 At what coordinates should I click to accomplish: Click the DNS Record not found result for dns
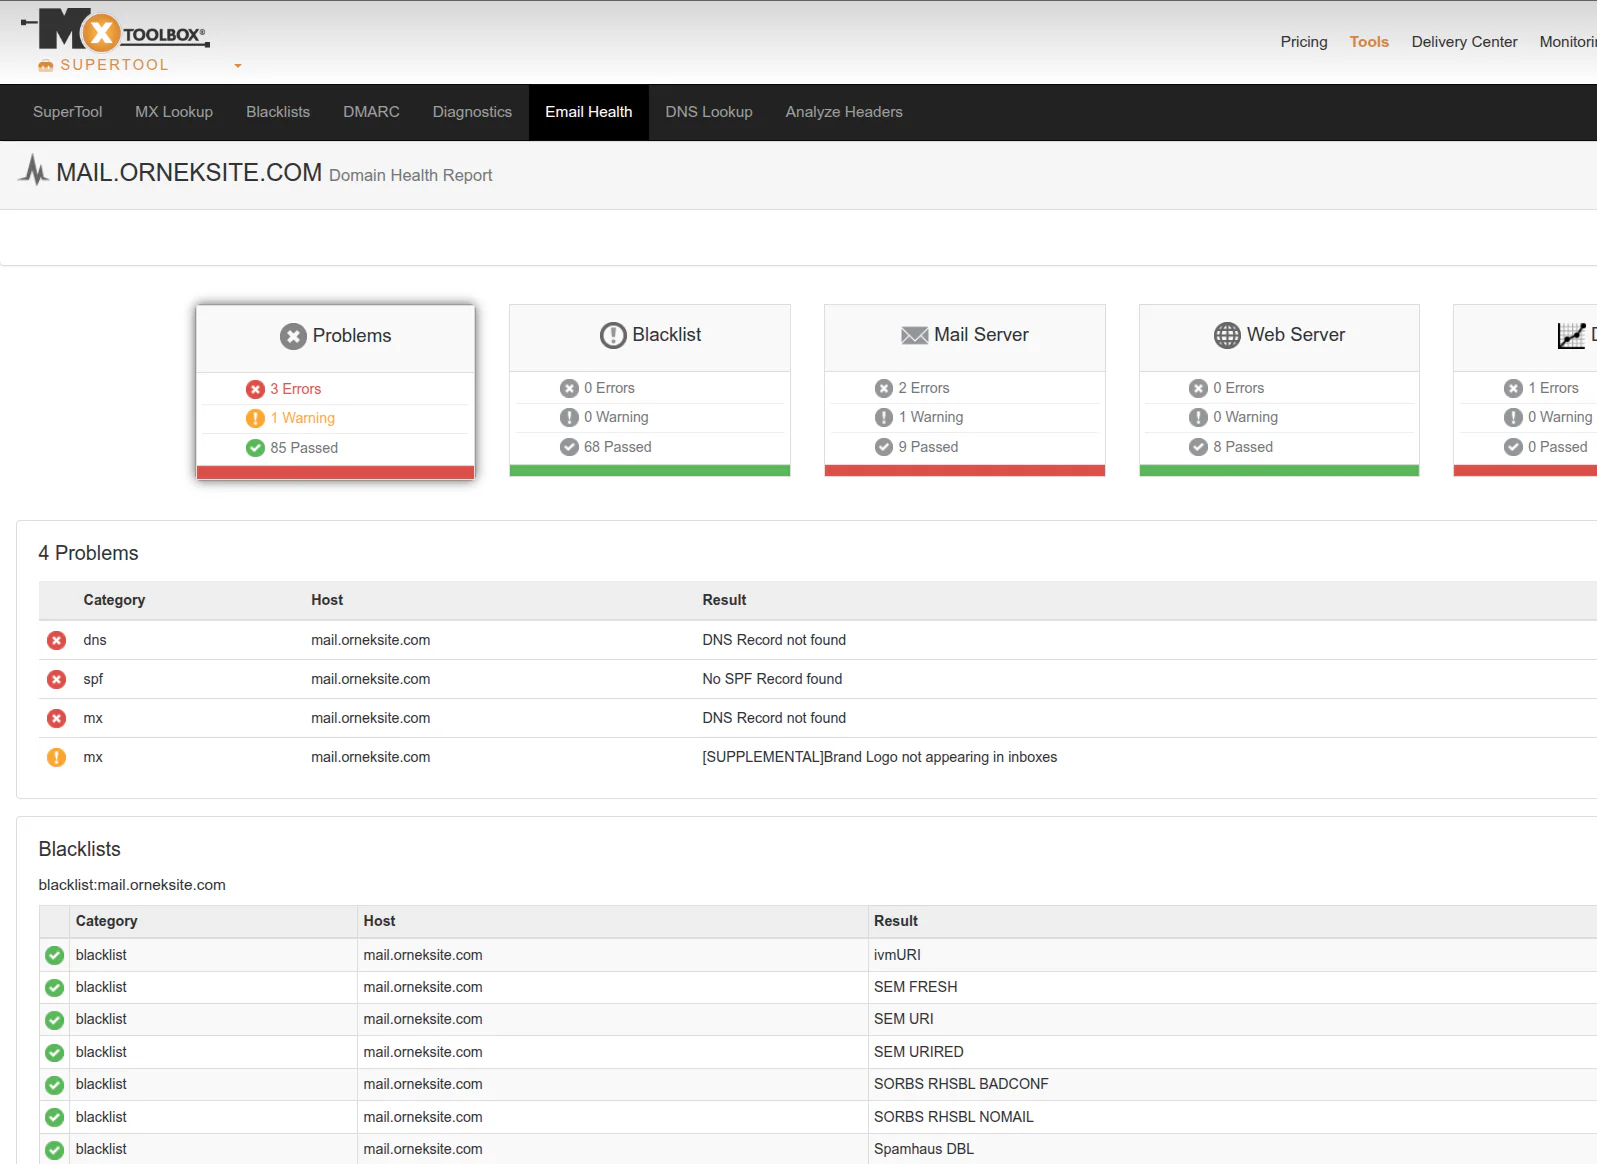(774, 640)
